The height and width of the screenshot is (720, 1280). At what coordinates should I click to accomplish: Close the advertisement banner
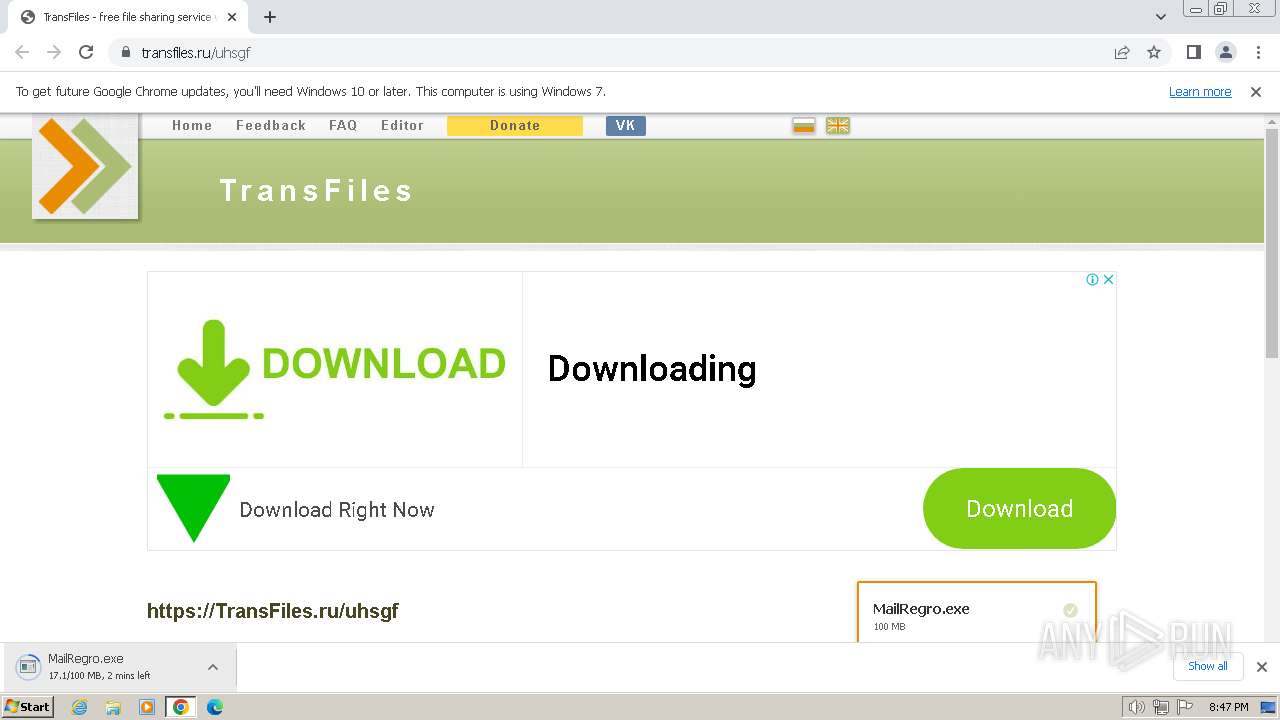[x=1108, y=279]
